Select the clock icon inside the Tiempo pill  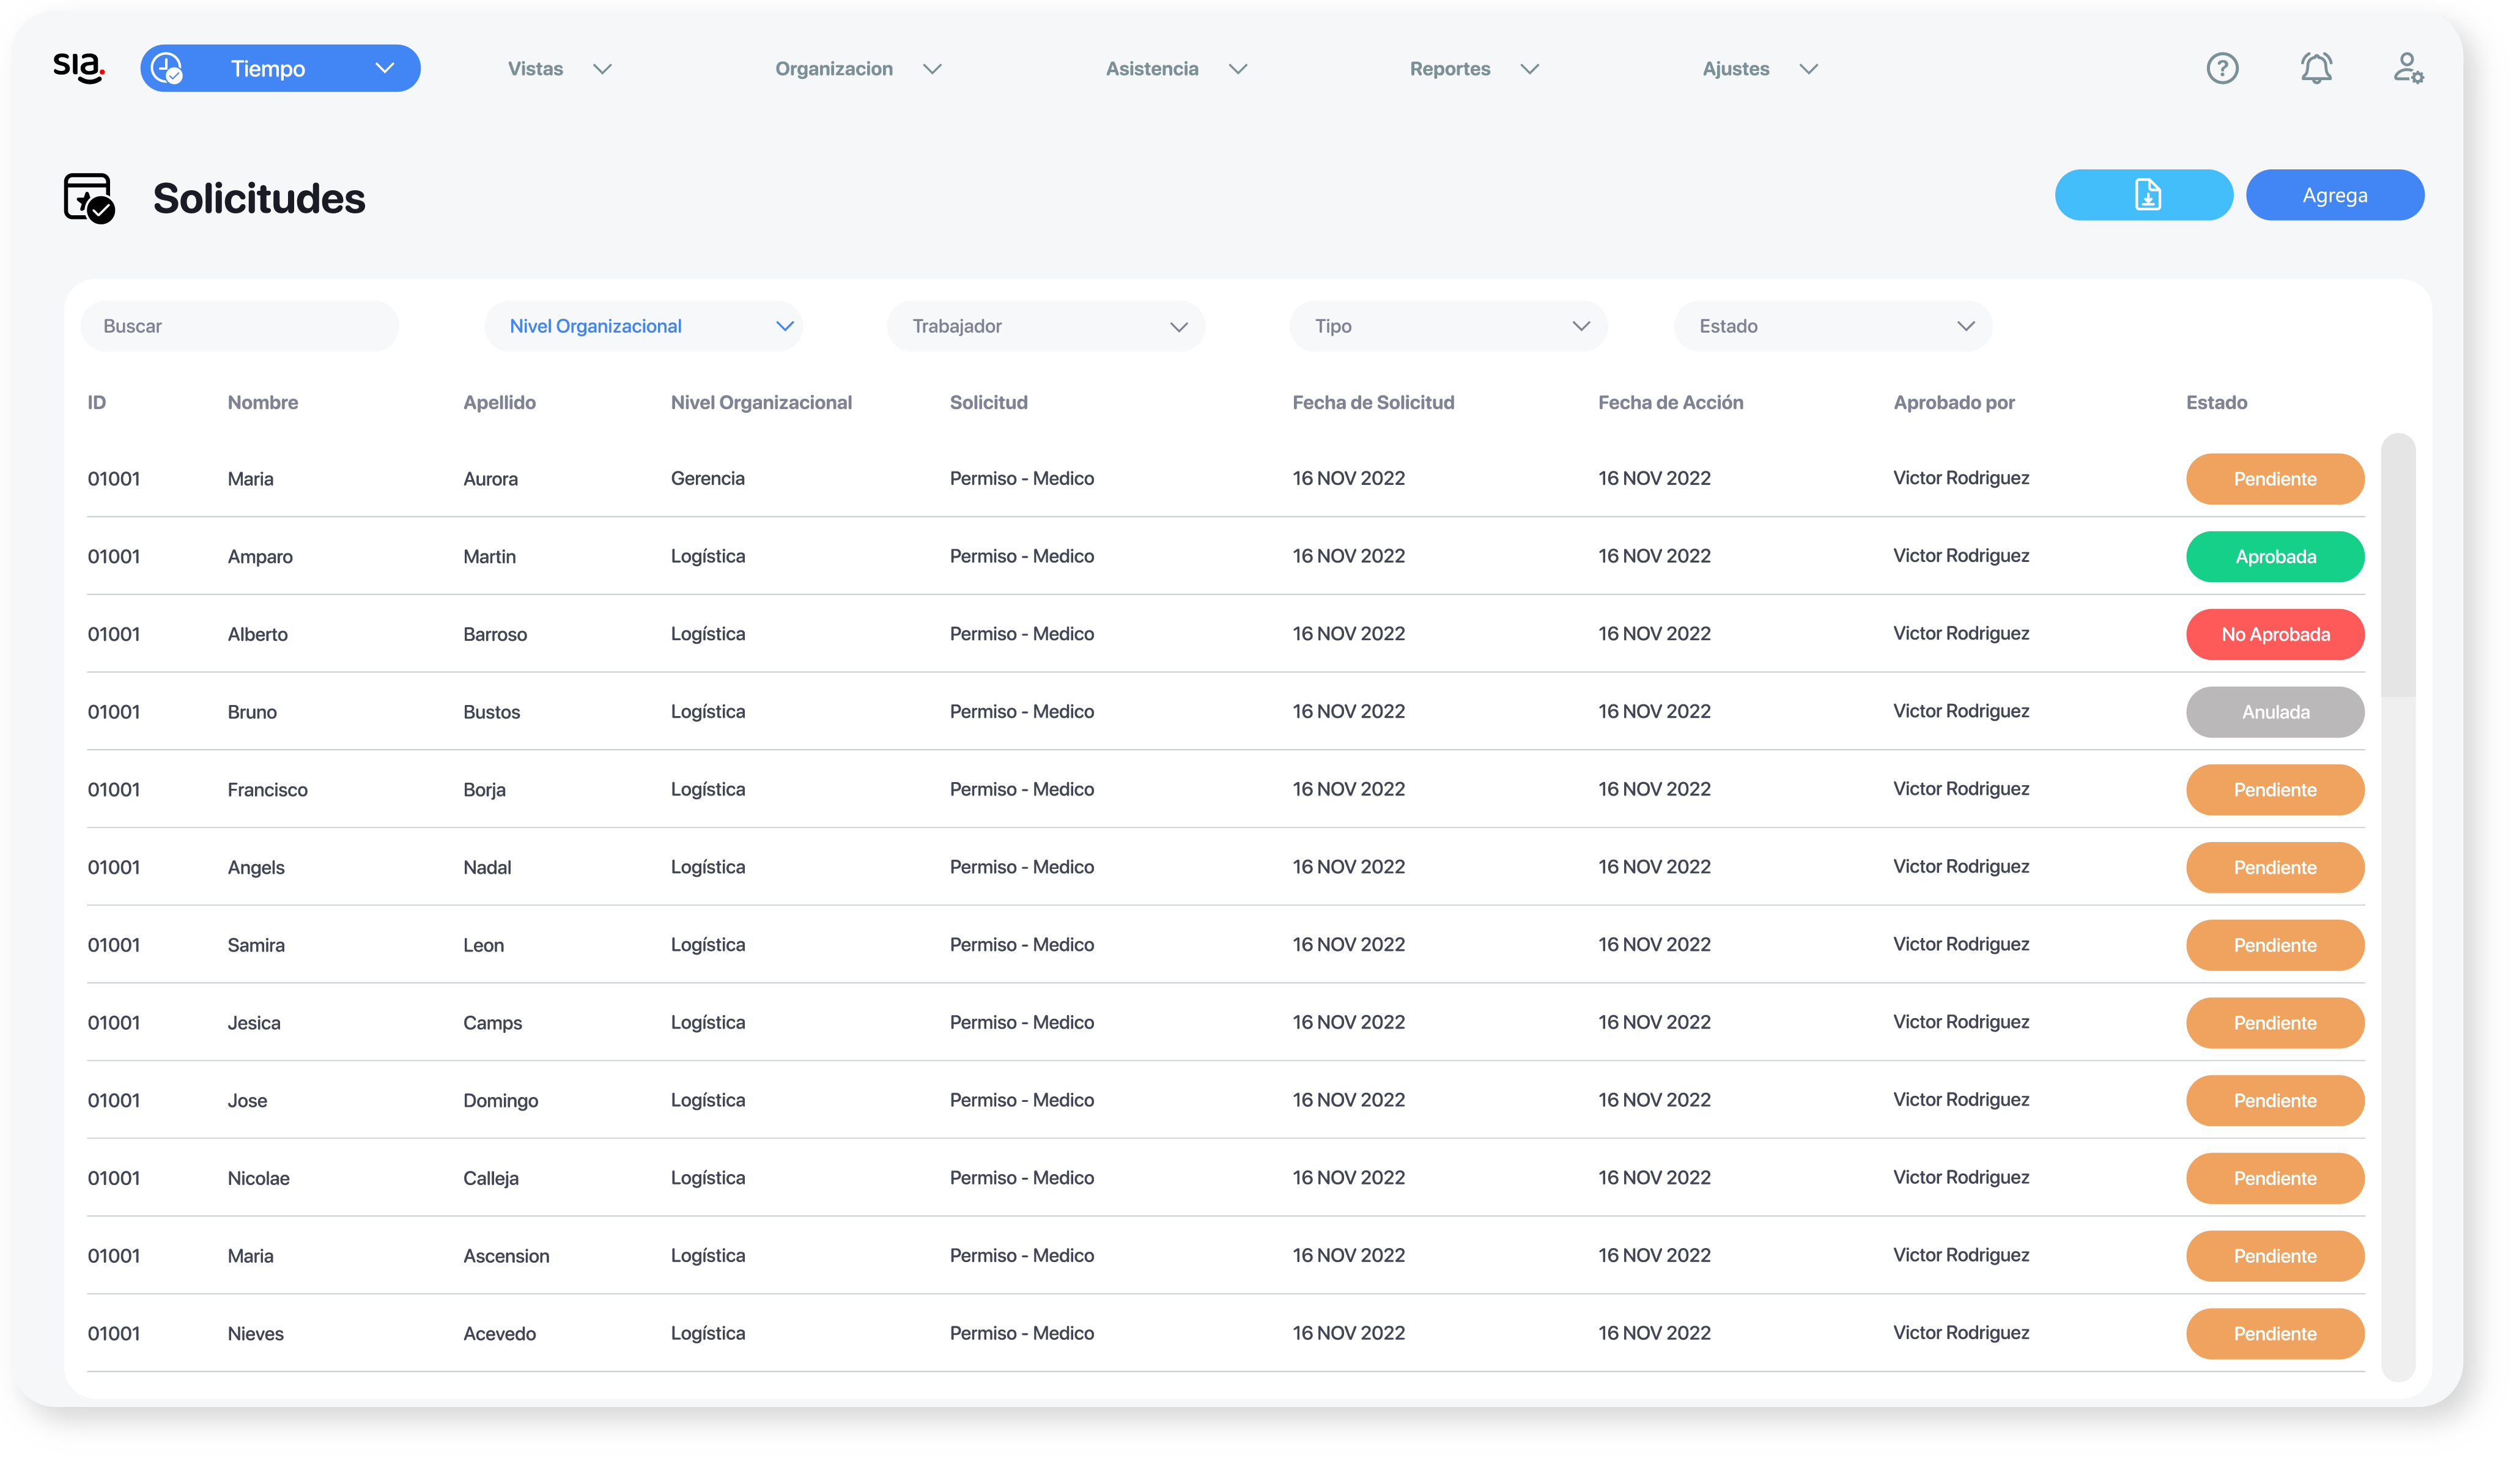click(169, 68)
